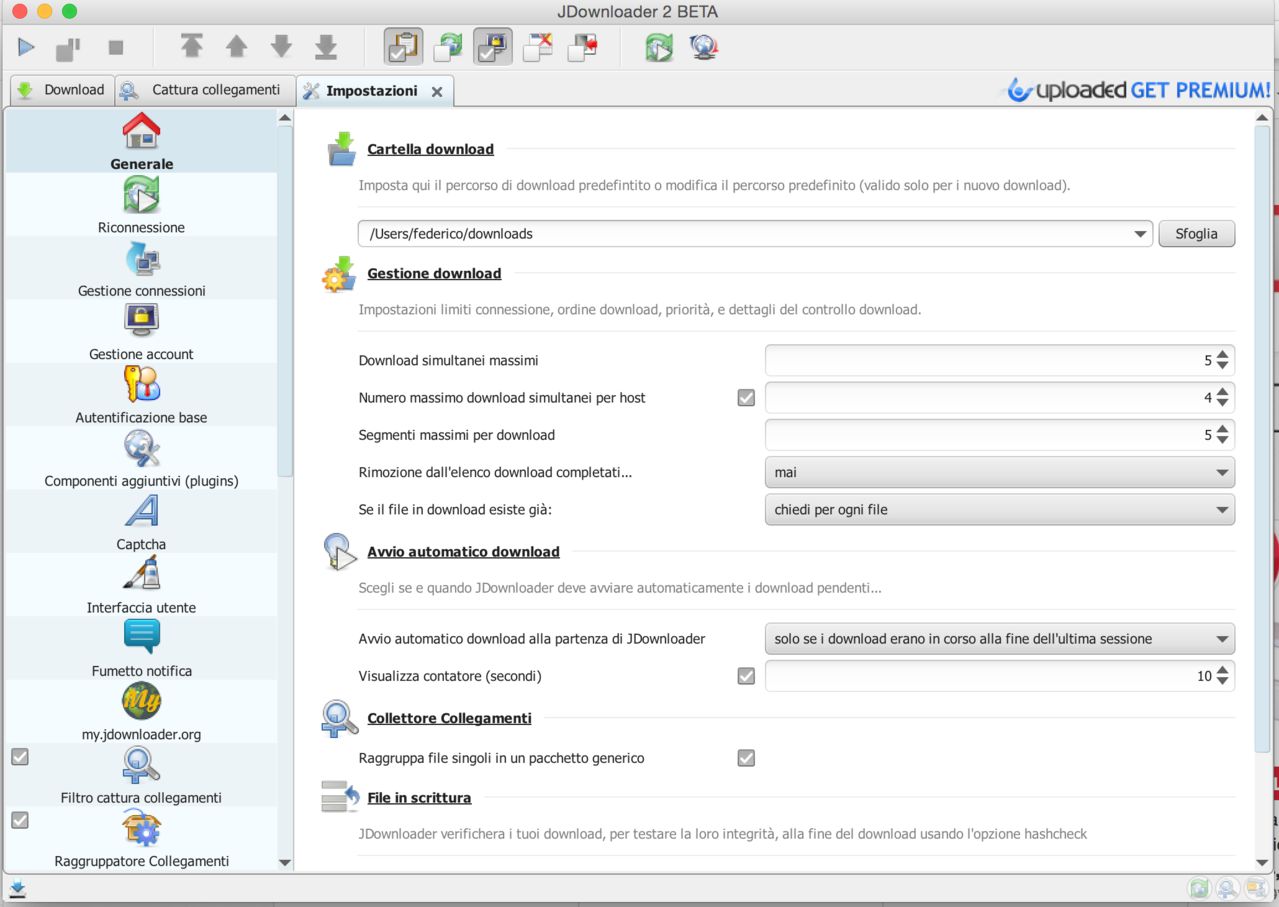Click the toolbar icon with the red arrow

click(583, 46)
